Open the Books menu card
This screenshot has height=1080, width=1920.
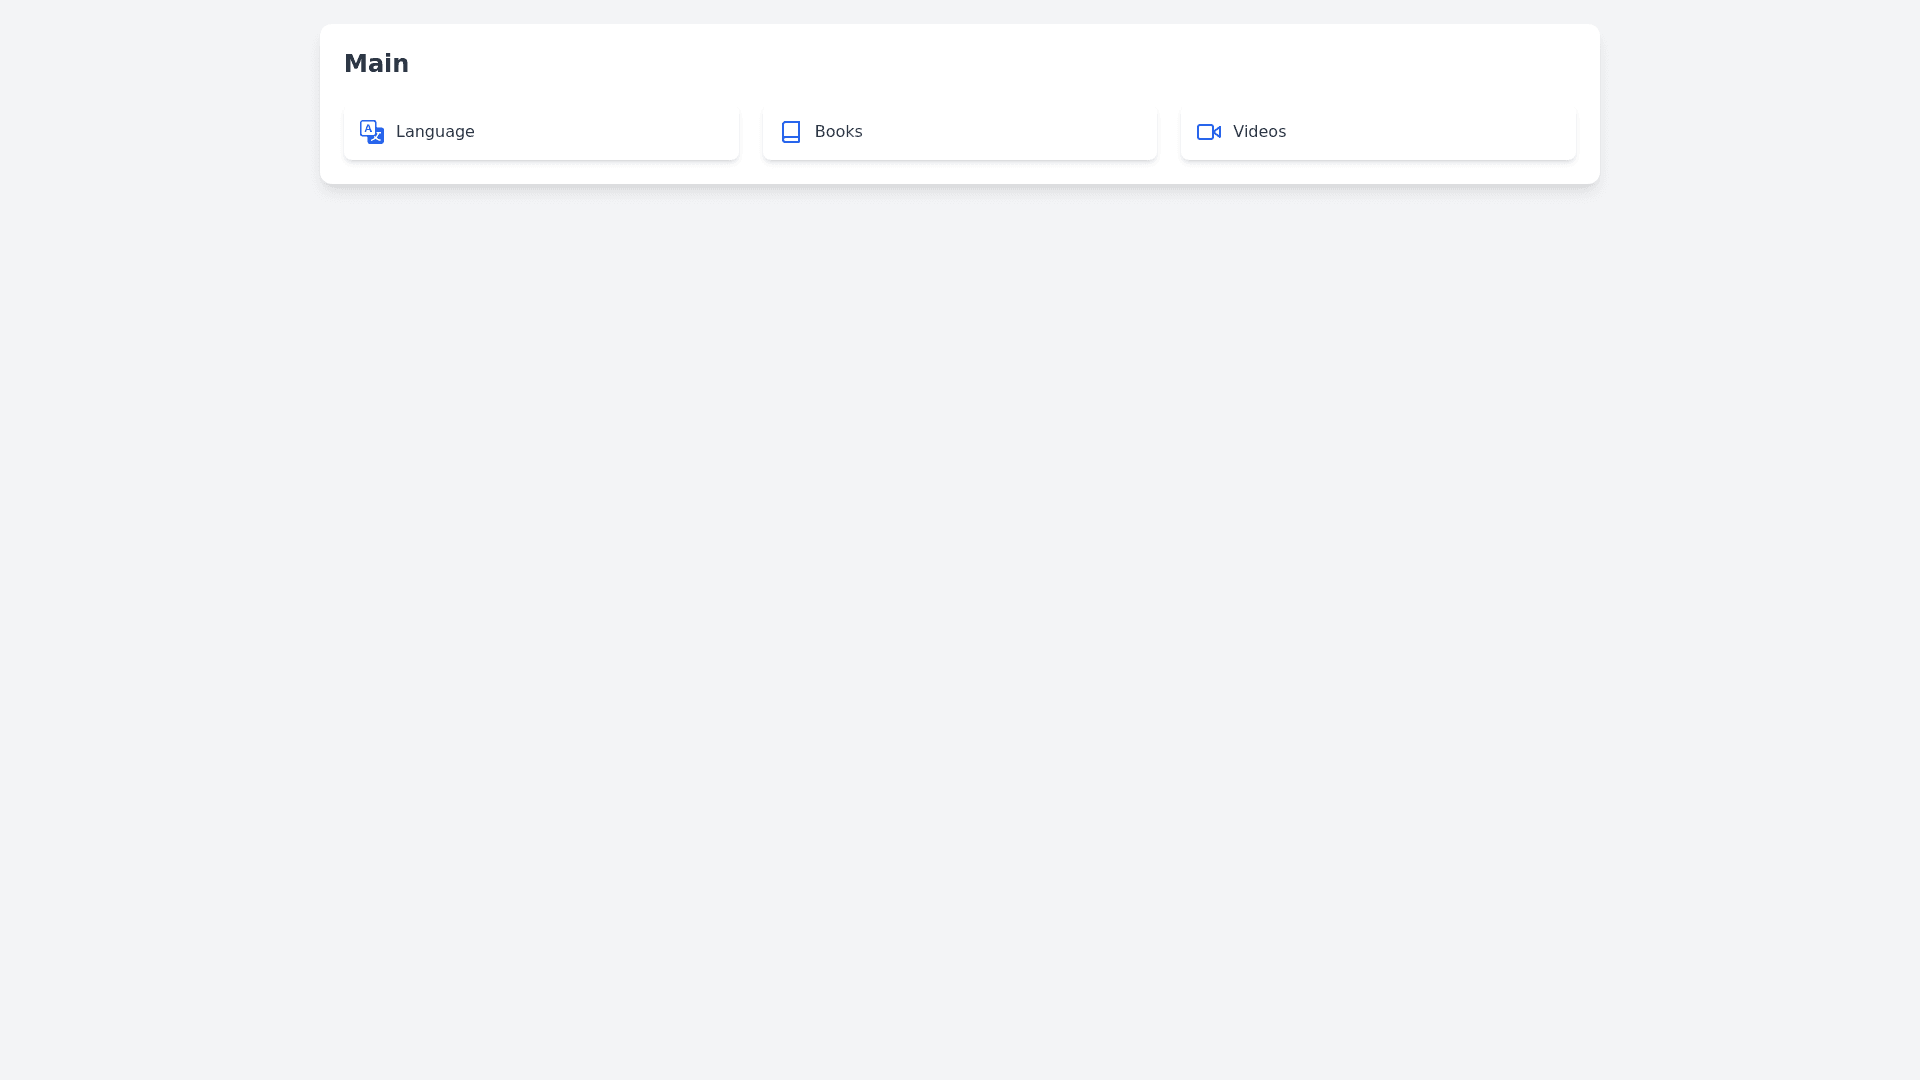[x=958, y=132]
